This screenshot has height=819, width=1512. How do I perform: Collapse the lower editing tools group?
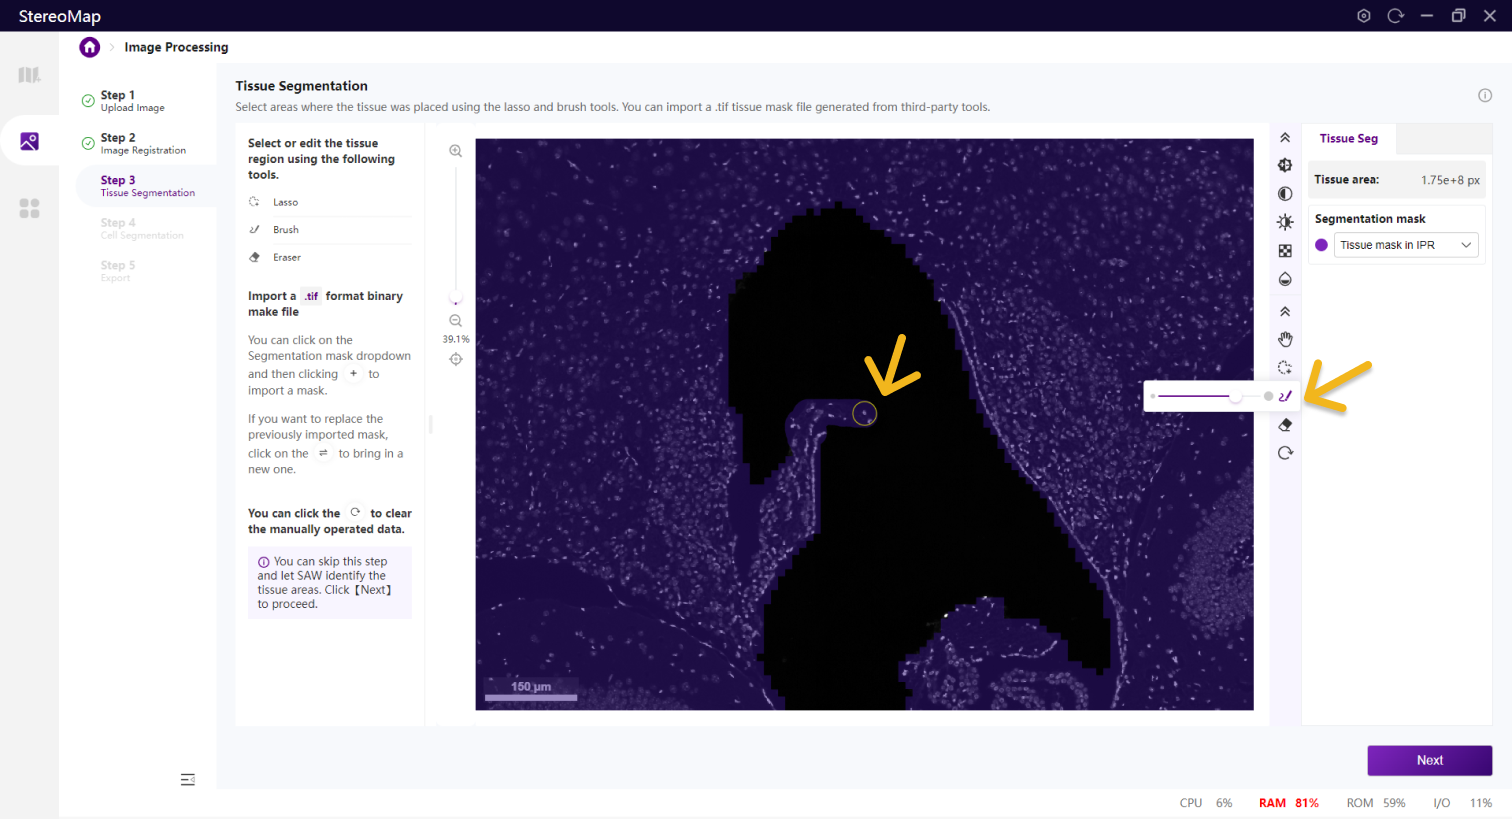click(x=1285, y=312)
